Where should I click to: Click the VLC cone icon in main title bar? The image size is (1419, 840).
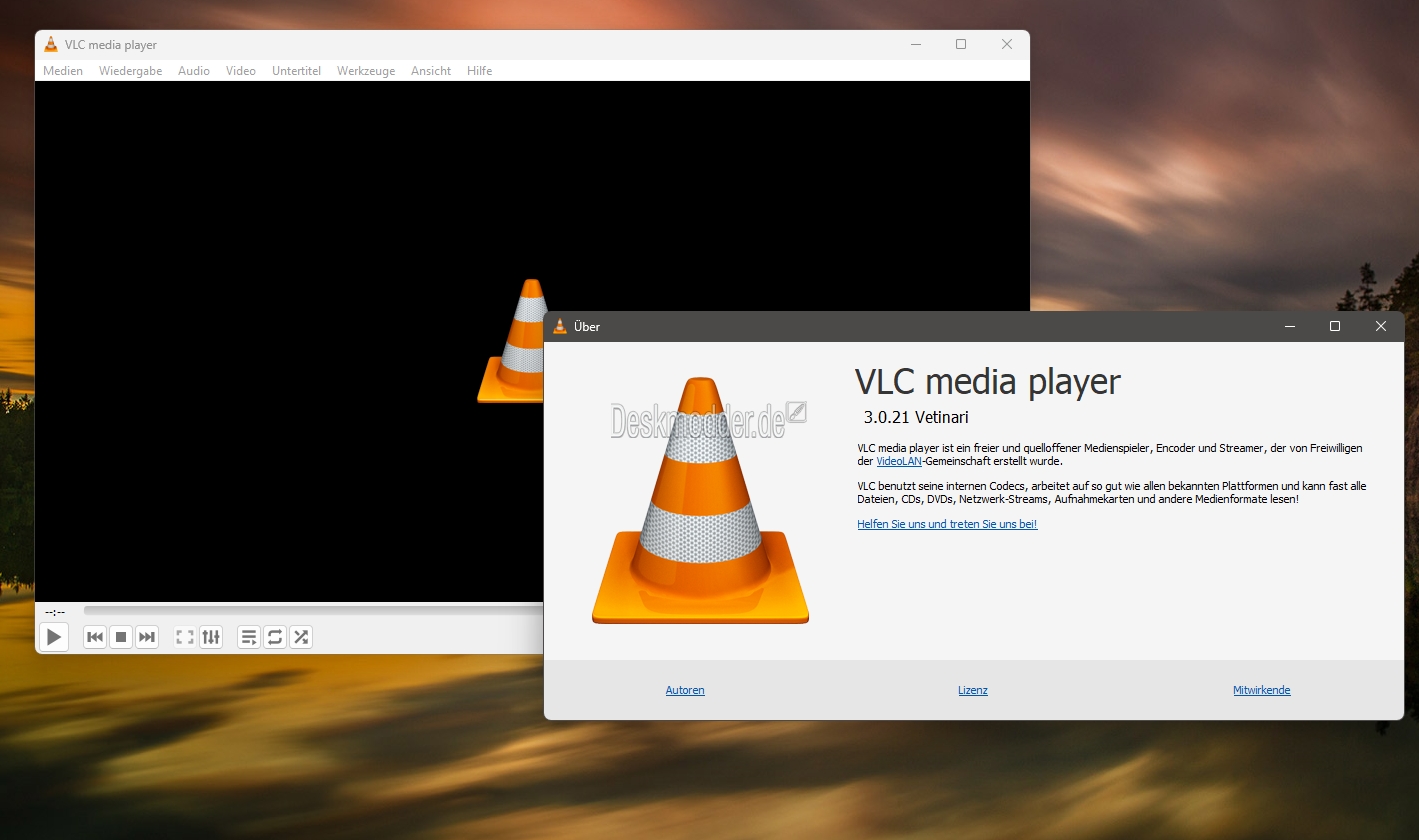click(x=51, y=44)
